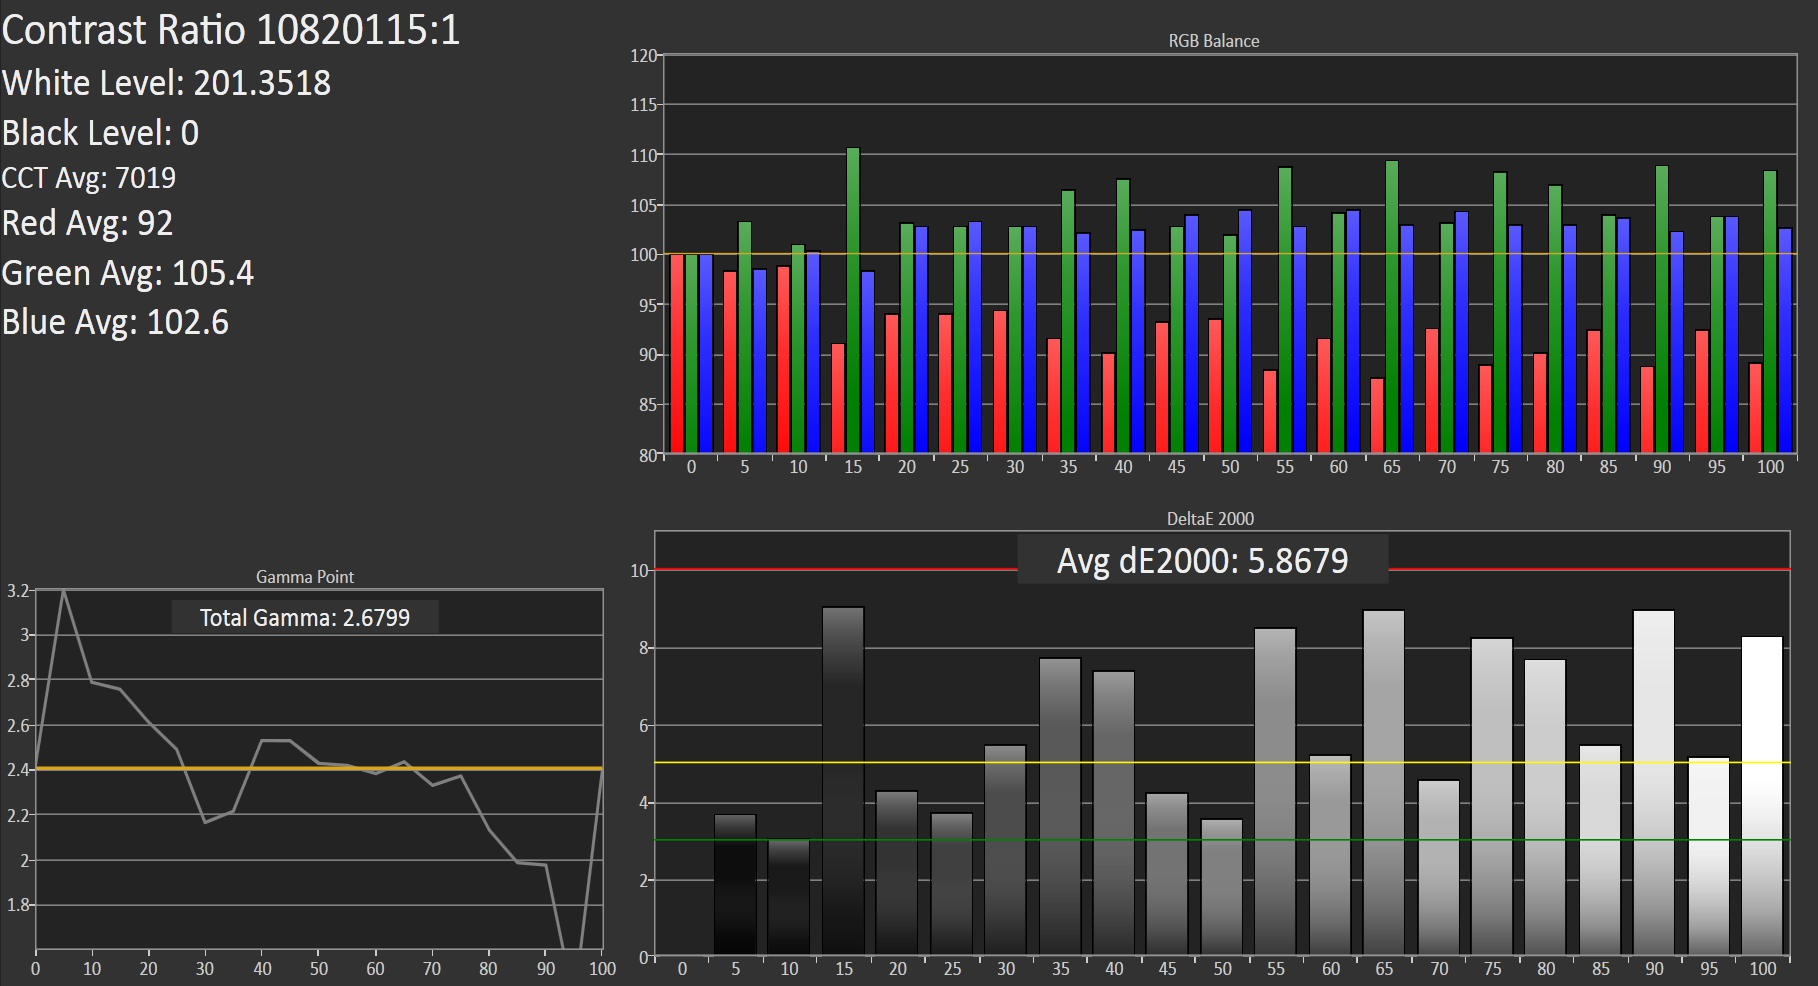The width and height of the screenshot is (1818, 986).
Task: Click the DeltaE bar at 30 percent
Action: 1006,850
